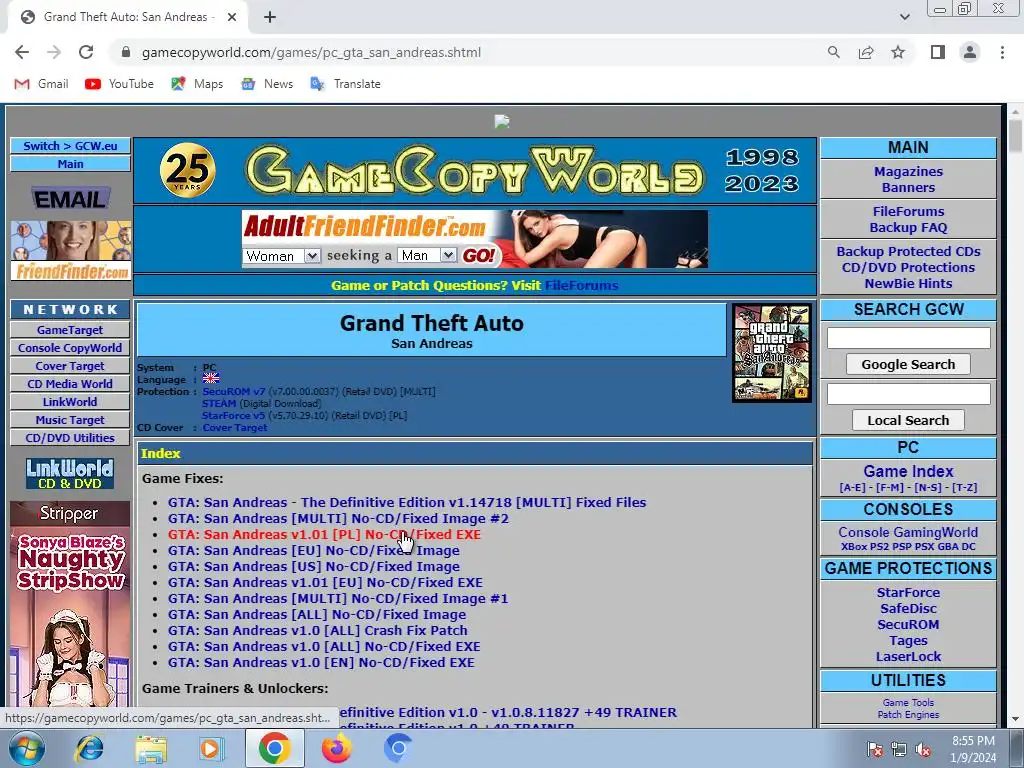This screenshot has width=1024, height=768.
Task: Open Game Index link
Action: 908,472
